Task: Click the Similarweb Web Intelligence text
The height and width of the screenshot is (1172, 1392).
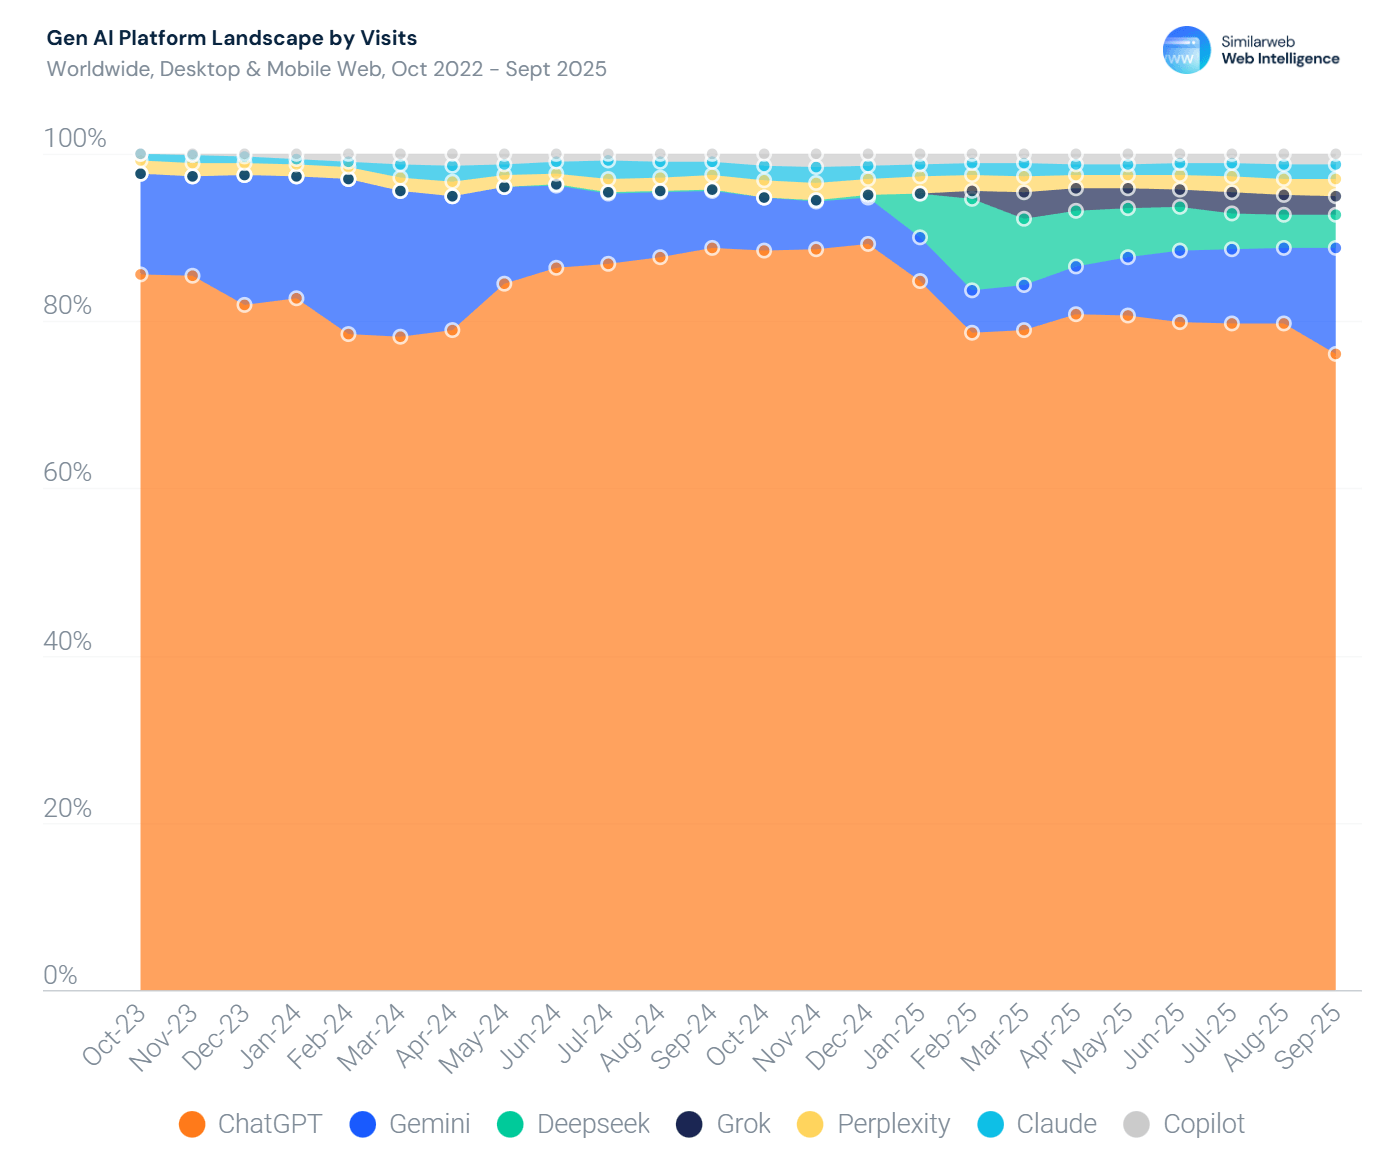Action: point(1279,50)
